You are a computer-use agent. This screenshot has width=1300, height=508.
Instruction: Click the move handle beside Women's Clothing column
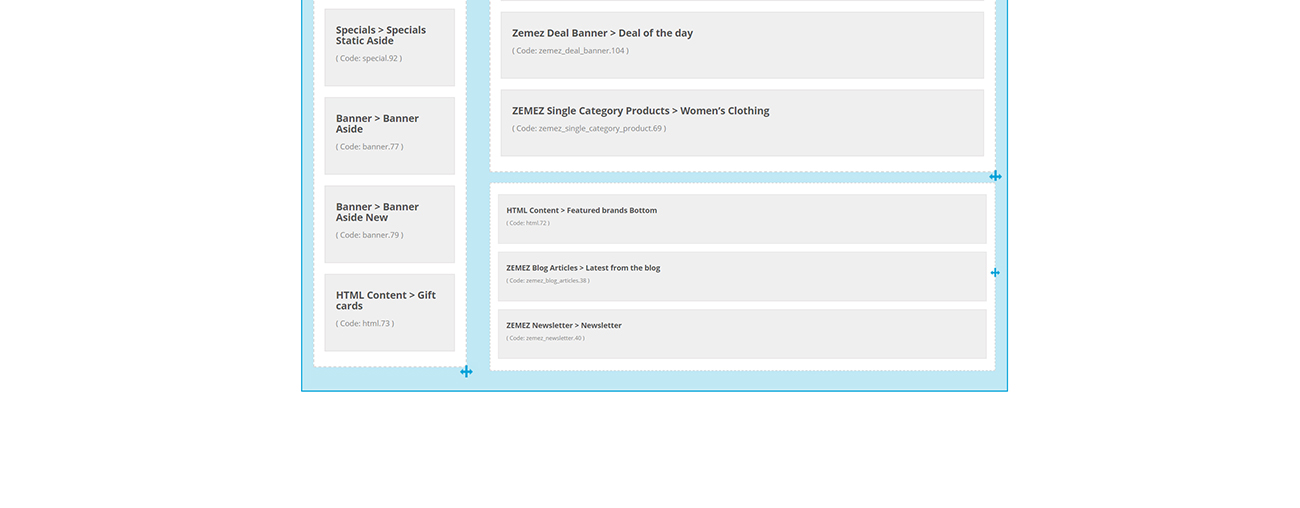pos(995,176)
